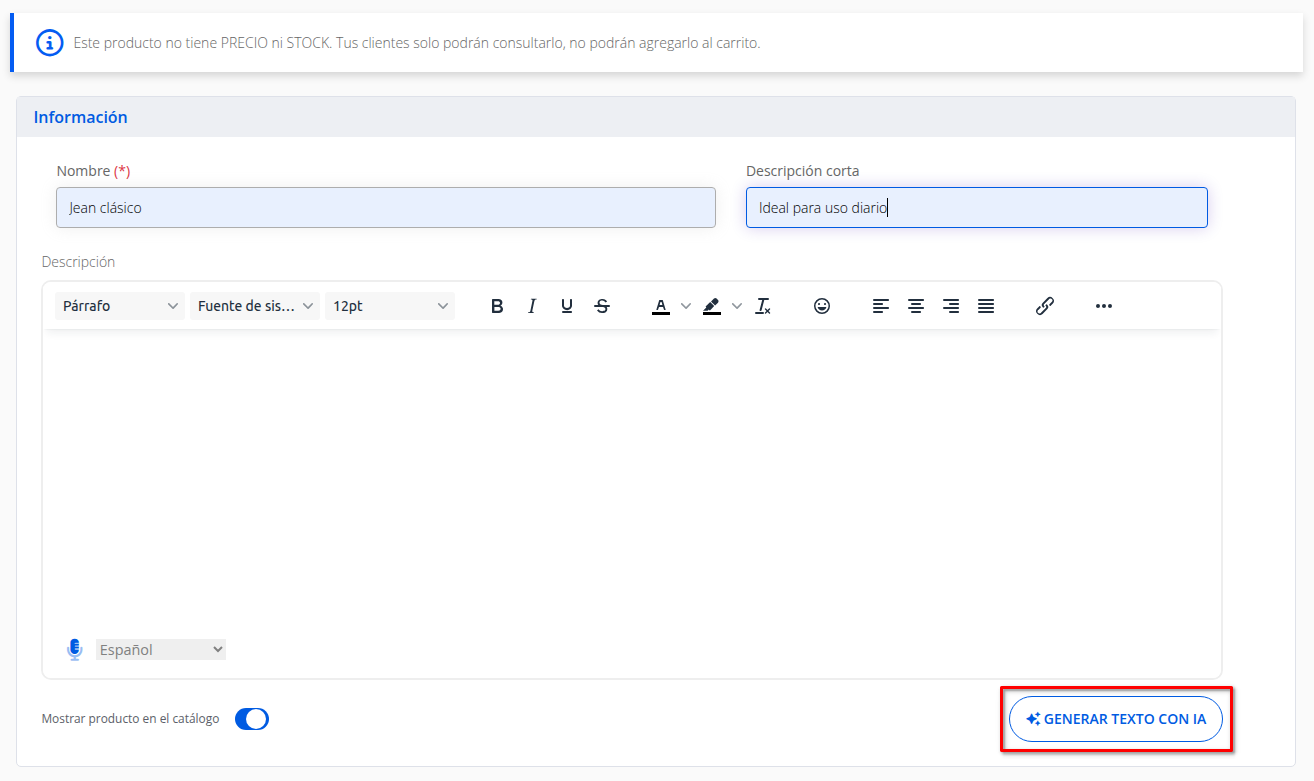Screen dimensions: 1314x781
Task: Click the microphone dictation icon
Action: pos(75,650)
